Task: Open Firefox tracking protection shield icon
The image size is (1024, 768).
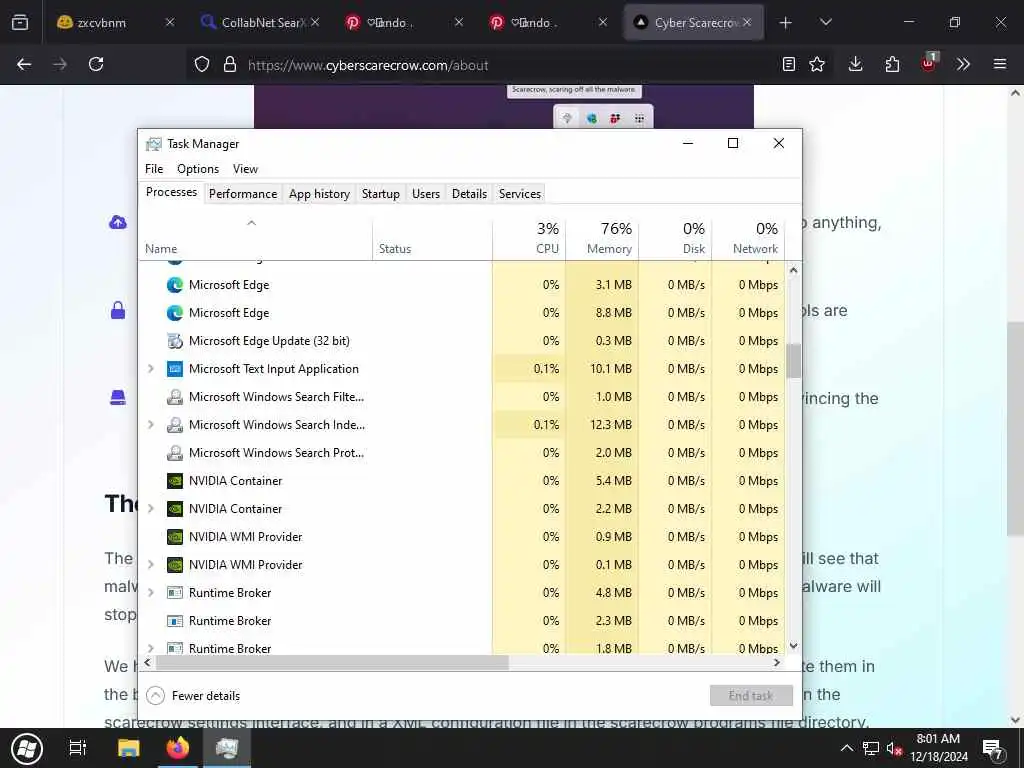Action: (x=202, y=64)
